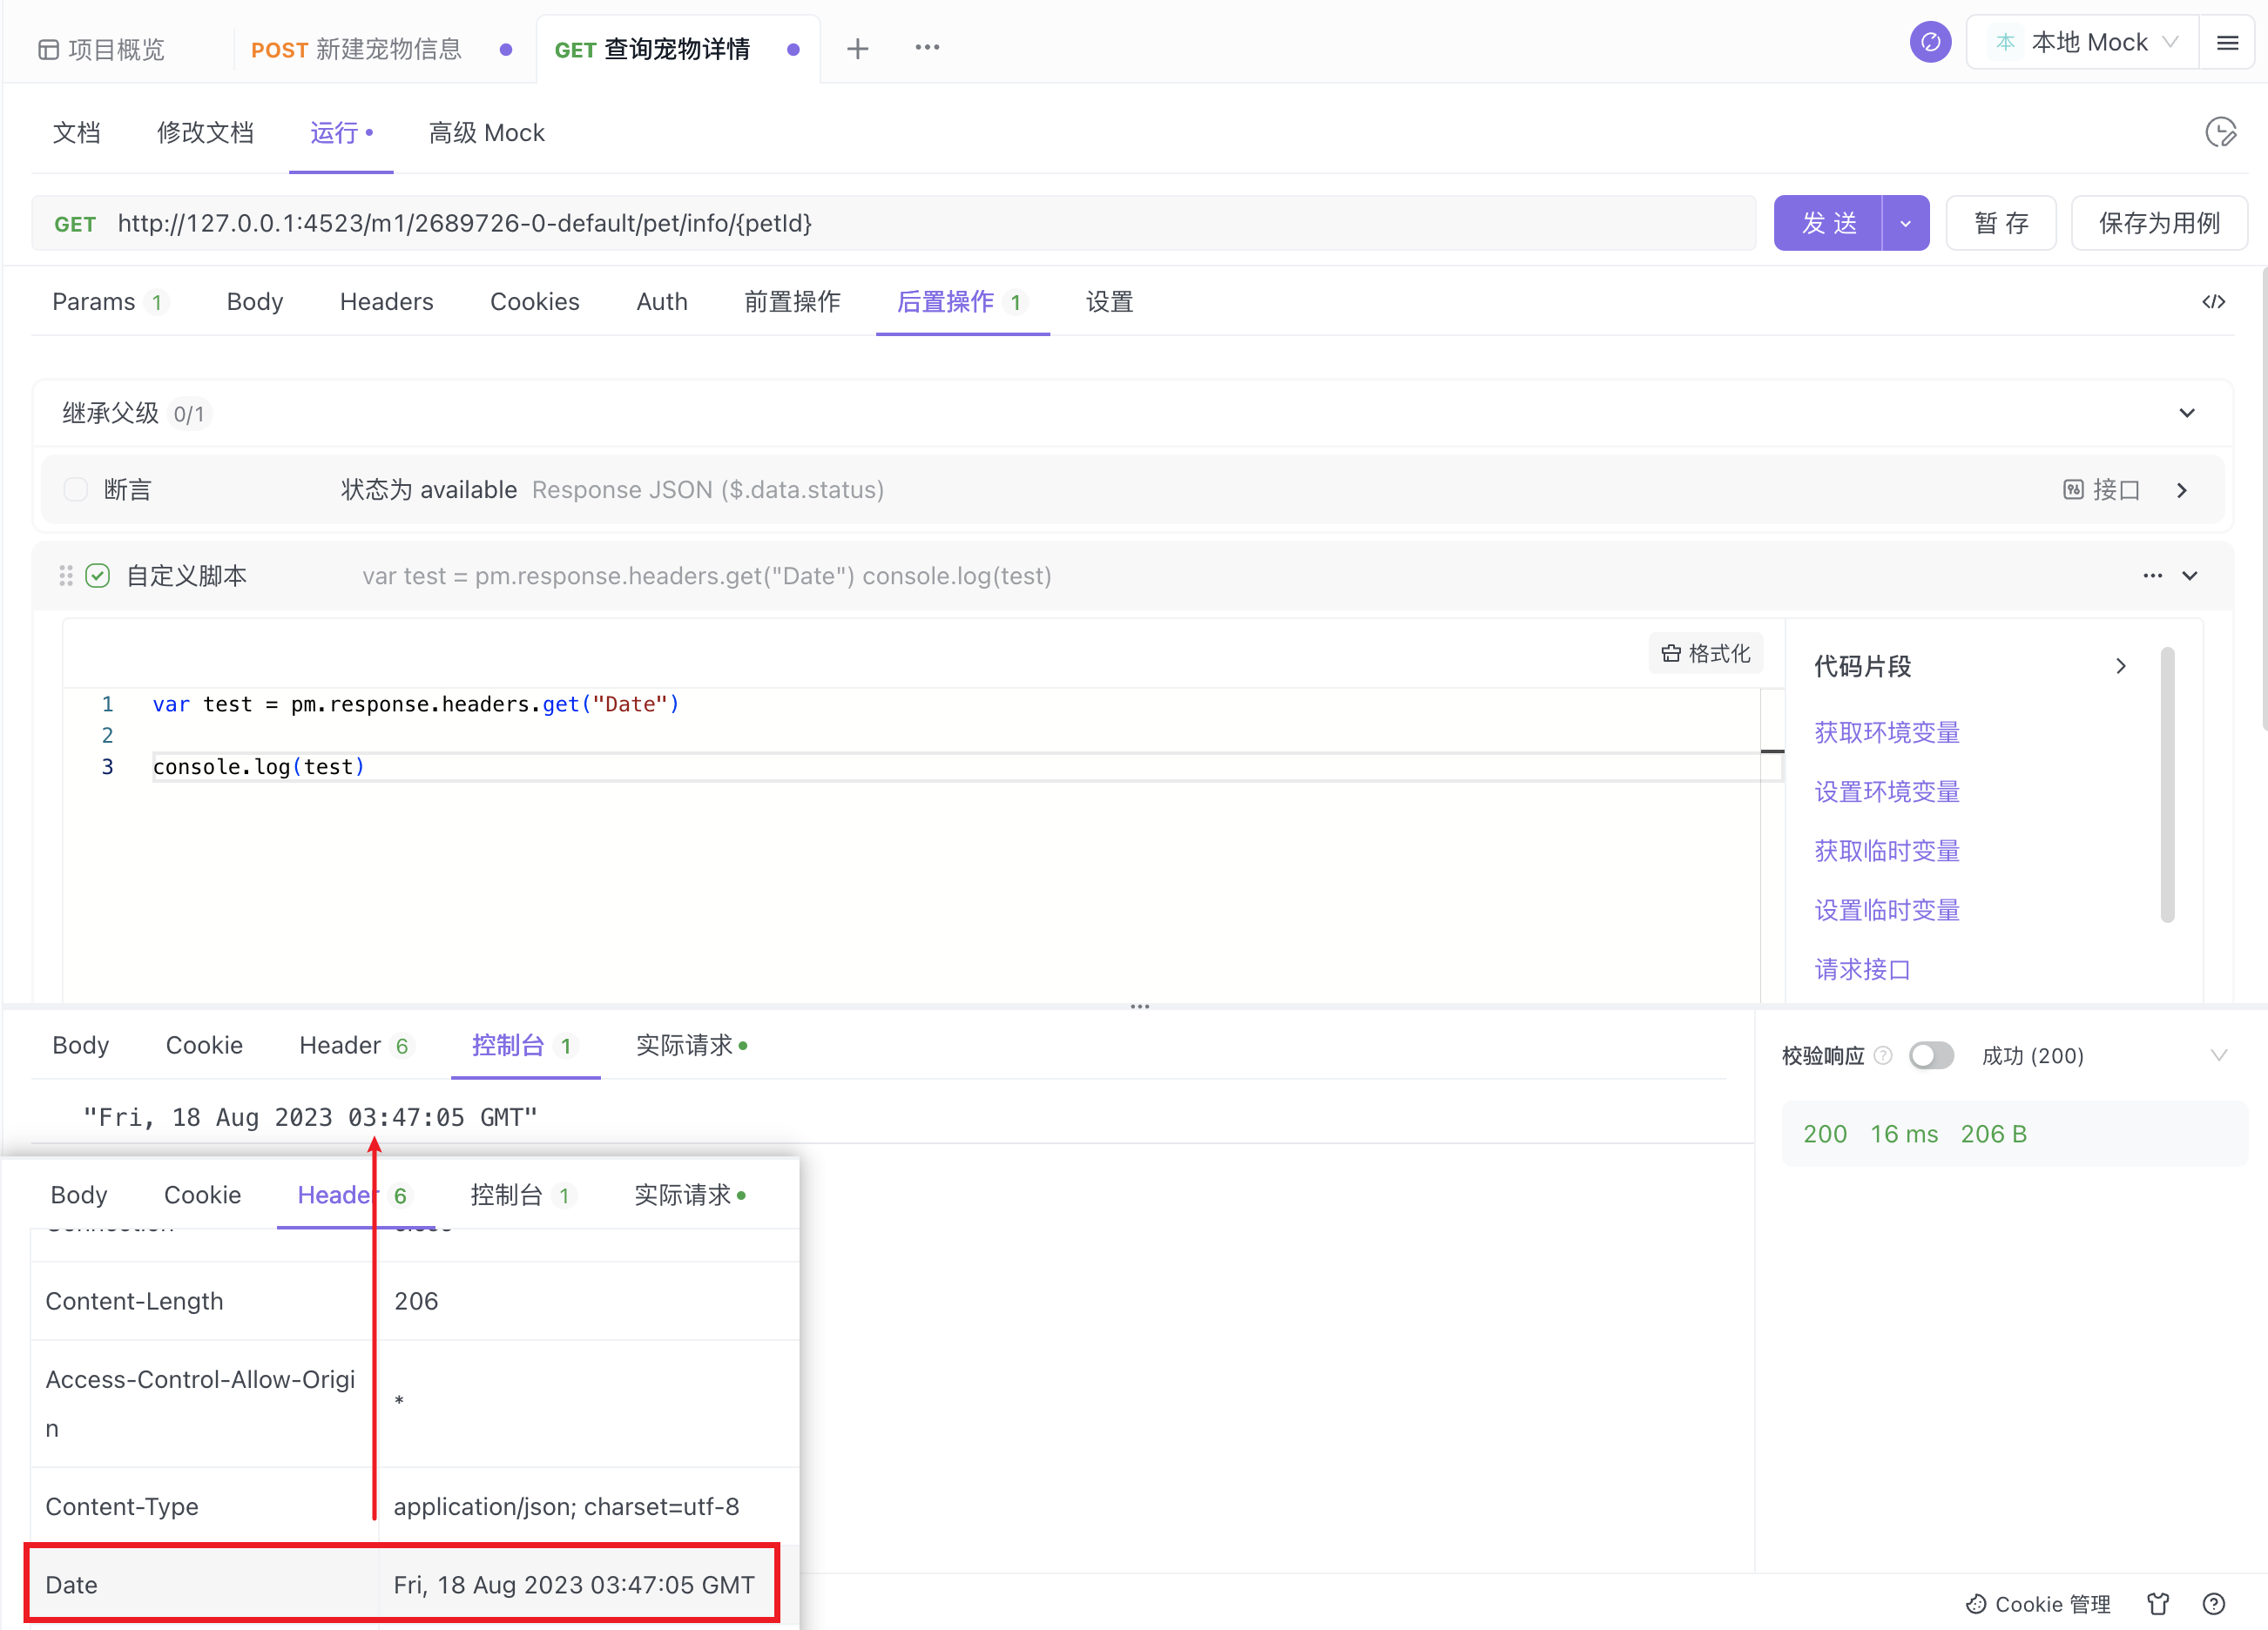Open the dropdown arrow beside 发送 button
2268x1630 pixels.
point(1906,223)
